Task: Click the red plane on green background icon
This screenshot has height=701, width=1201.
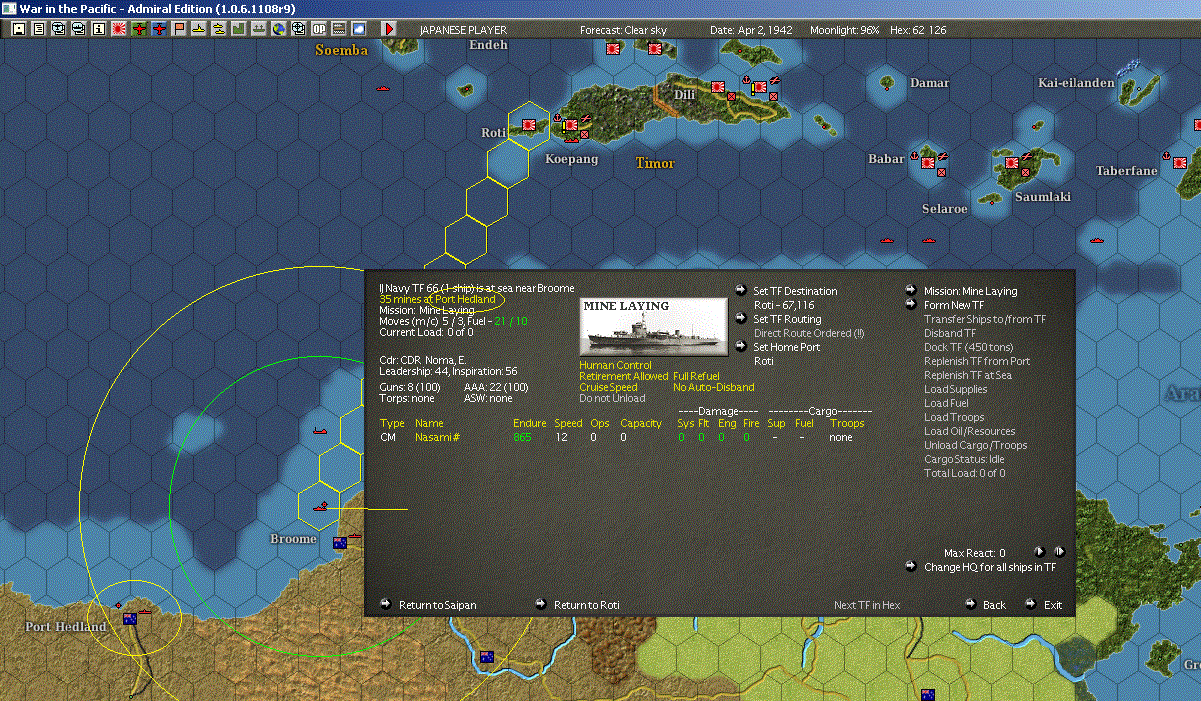Action: pyautogui.click(x=139, y=29)
